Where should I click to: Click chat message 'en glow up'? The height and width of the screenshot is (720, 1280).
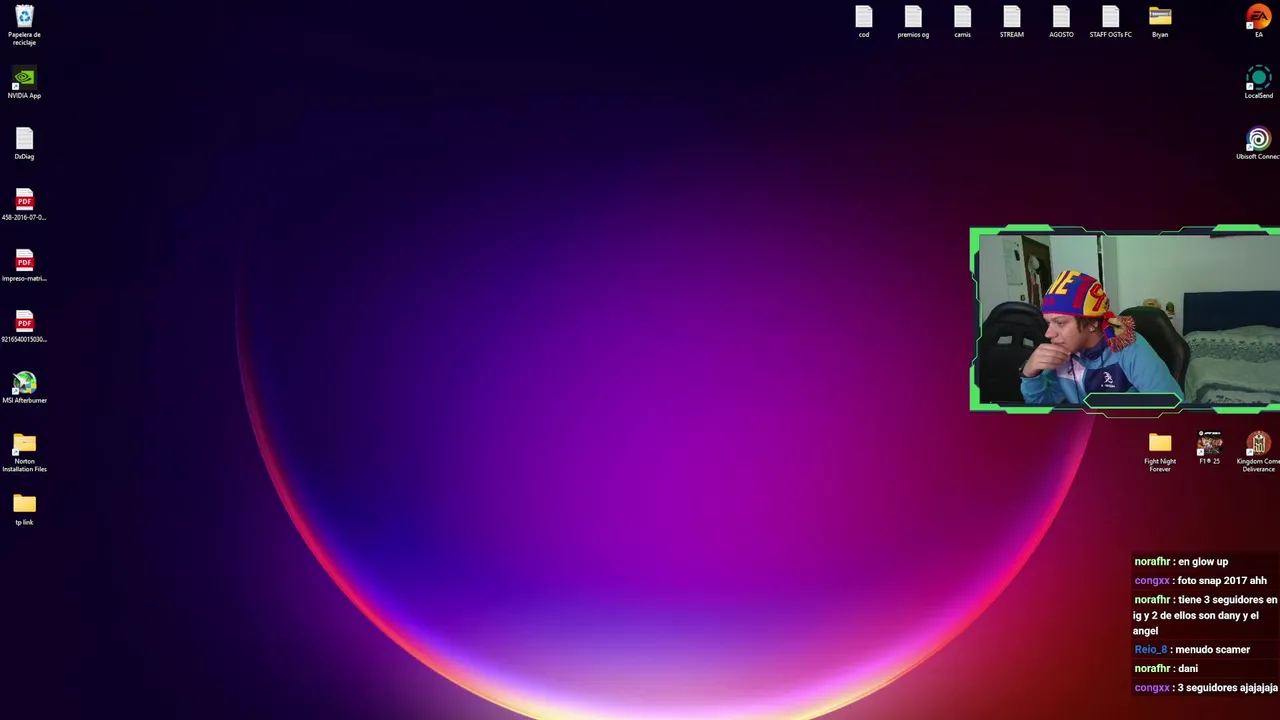(1203, 562)
